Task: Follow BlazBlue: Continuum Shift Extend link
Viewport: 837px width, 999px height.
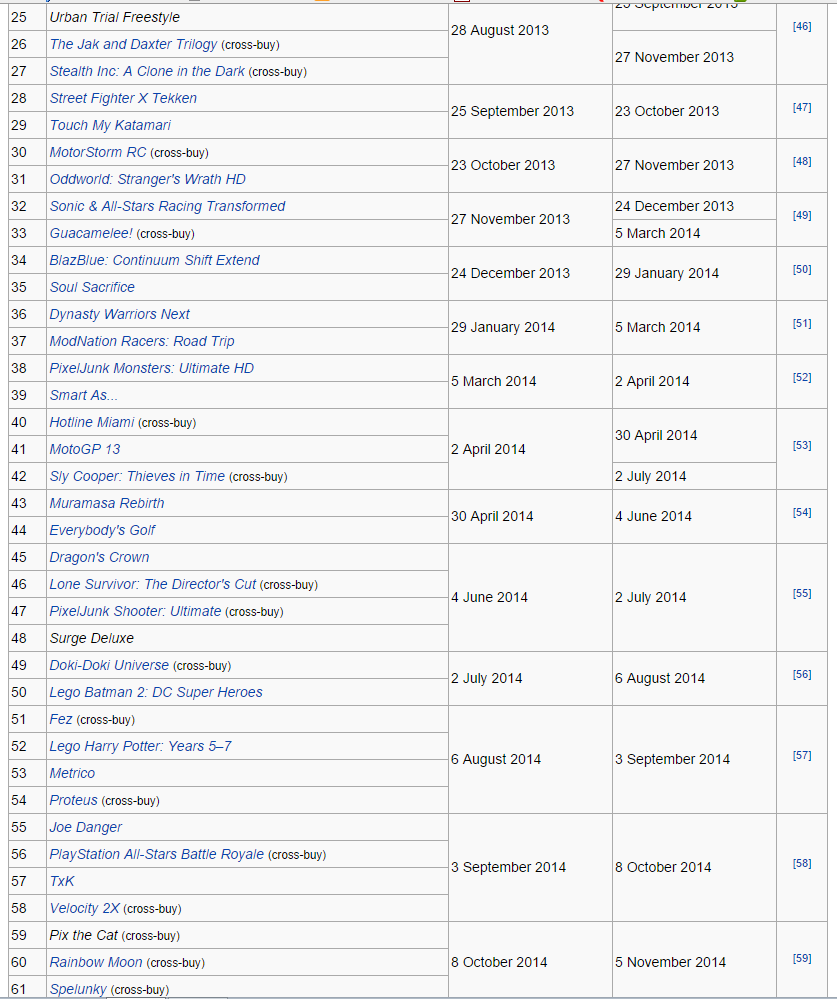Action: click(155, 260)
